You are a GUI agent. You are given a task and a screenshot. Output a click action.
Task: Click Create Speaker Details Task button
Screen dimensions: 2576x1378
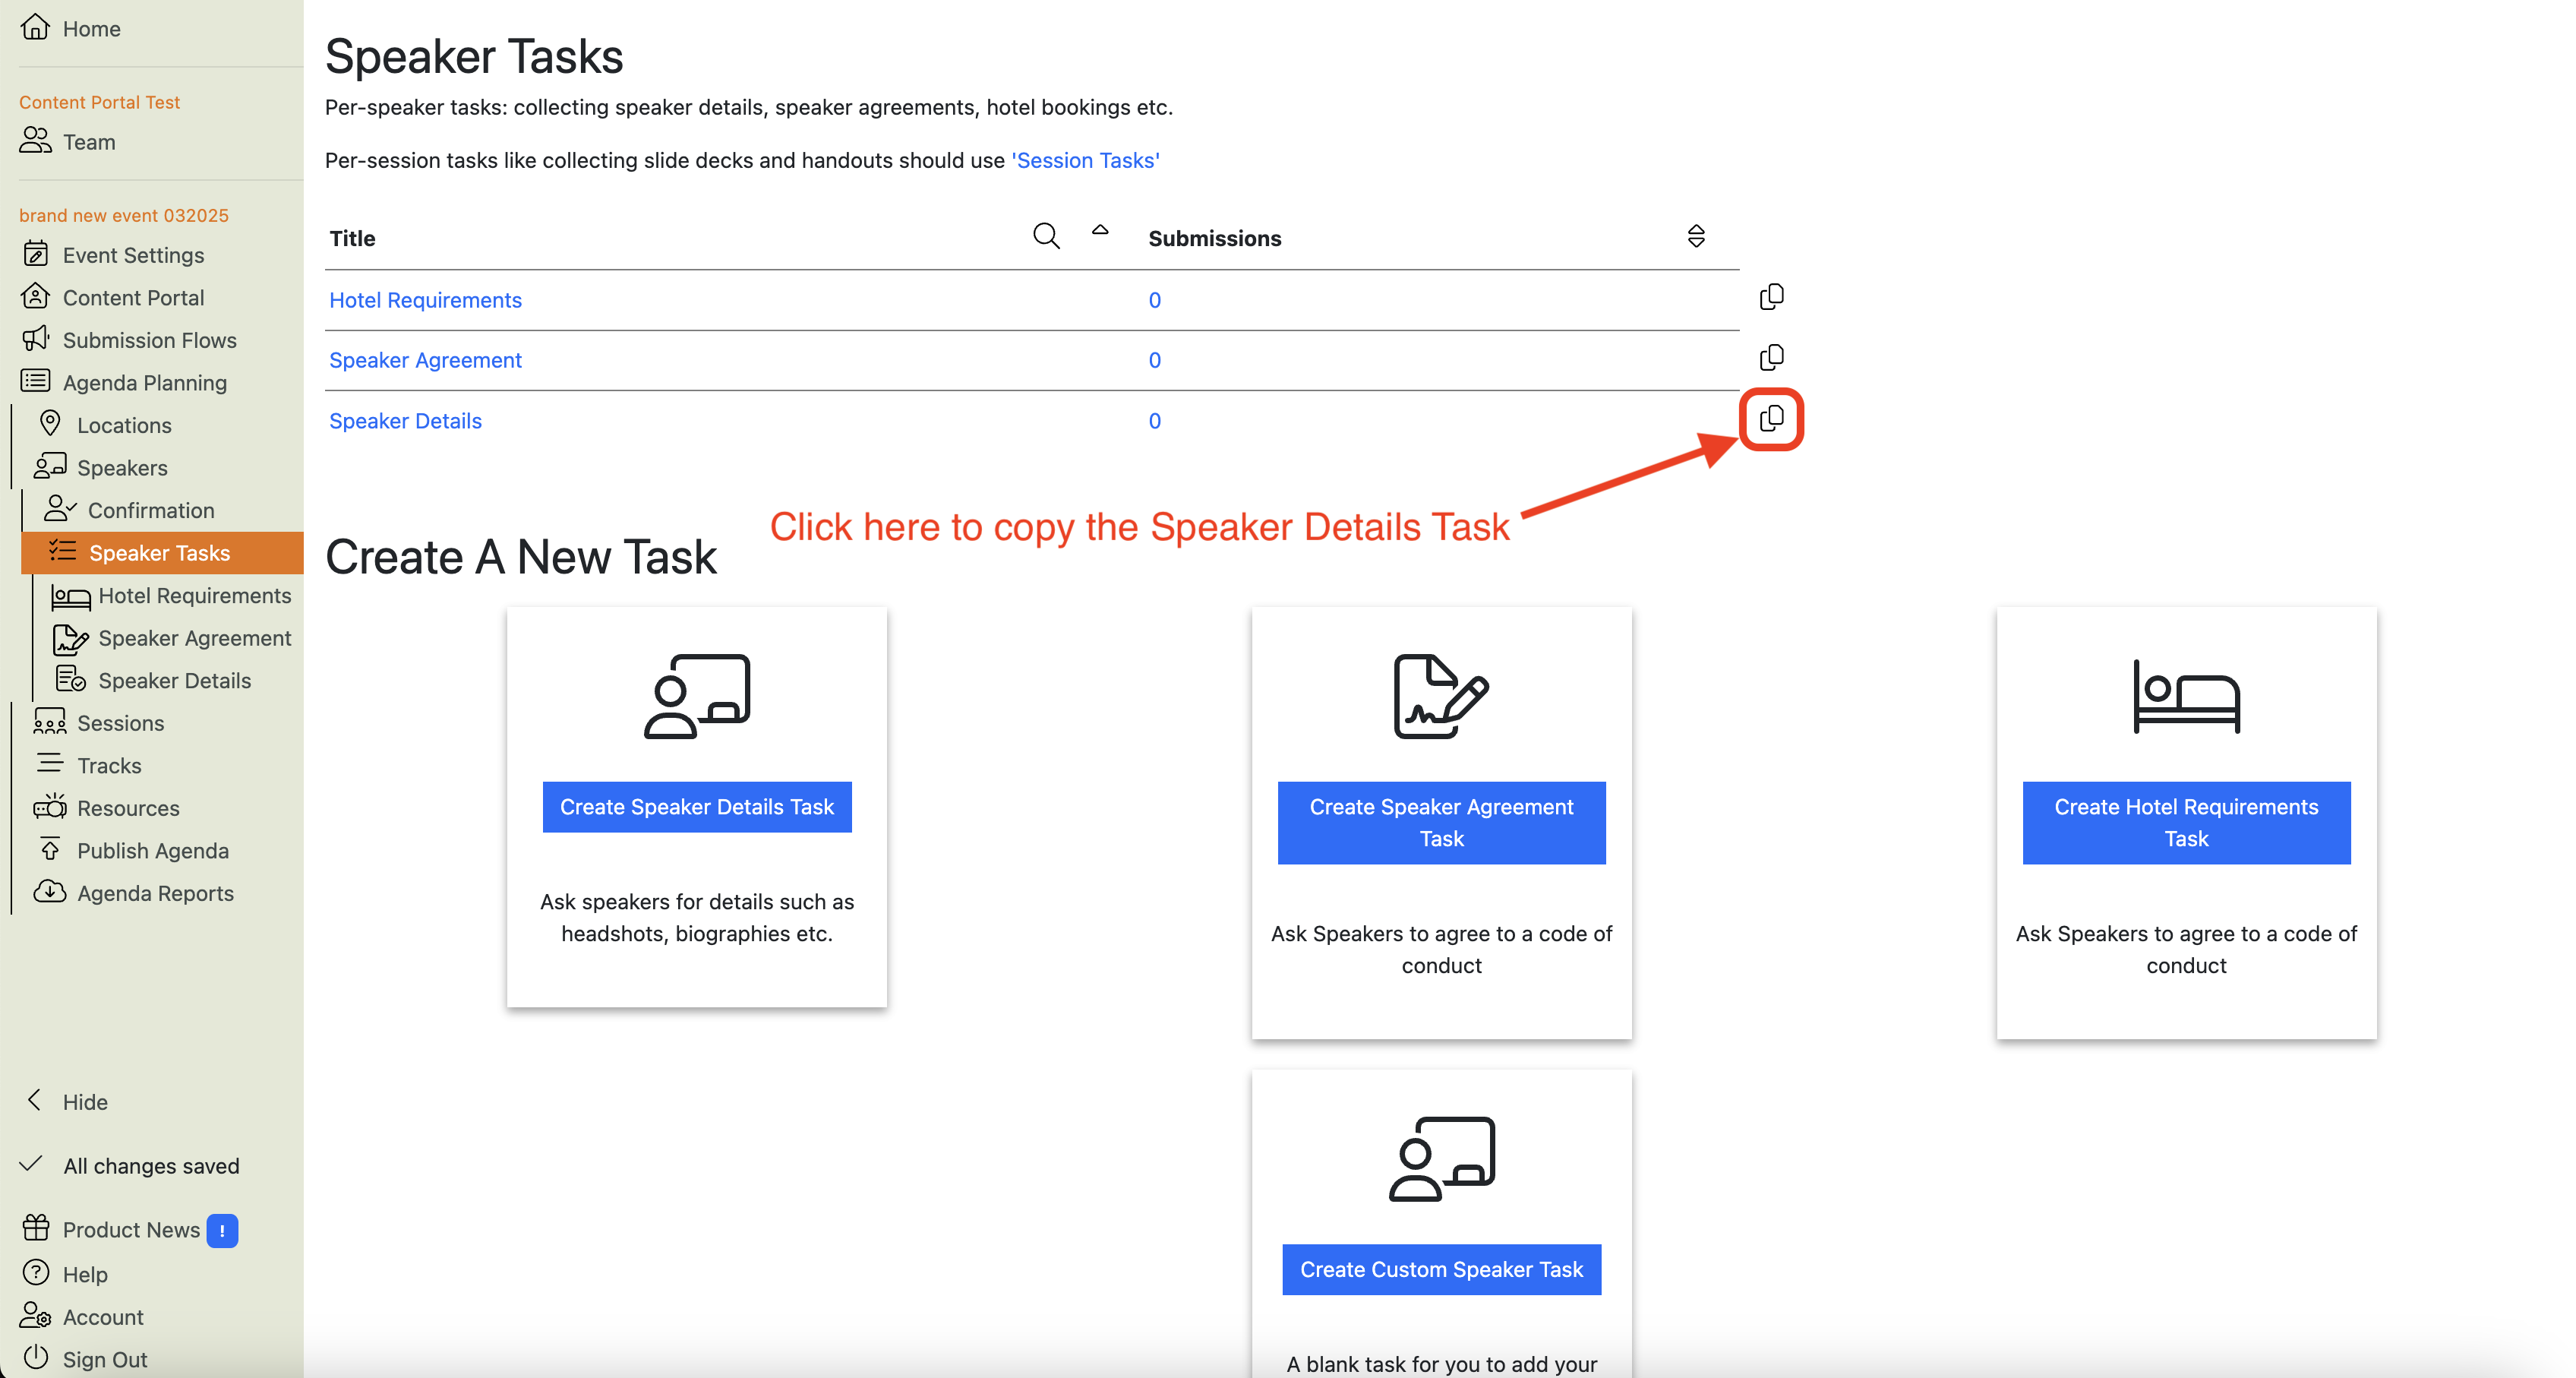(x=697, y=807)
